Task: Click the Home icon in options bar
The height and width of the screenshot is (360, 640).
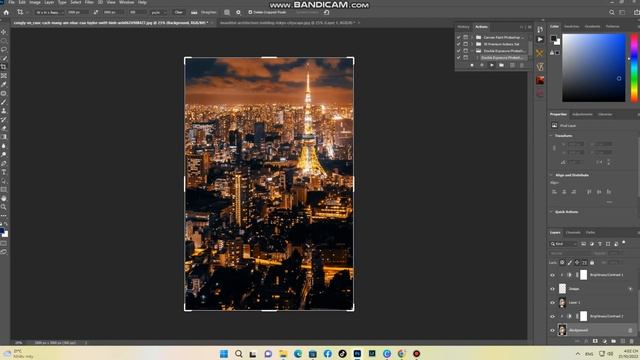Action: pyautogui.click(x=6, y=12)
